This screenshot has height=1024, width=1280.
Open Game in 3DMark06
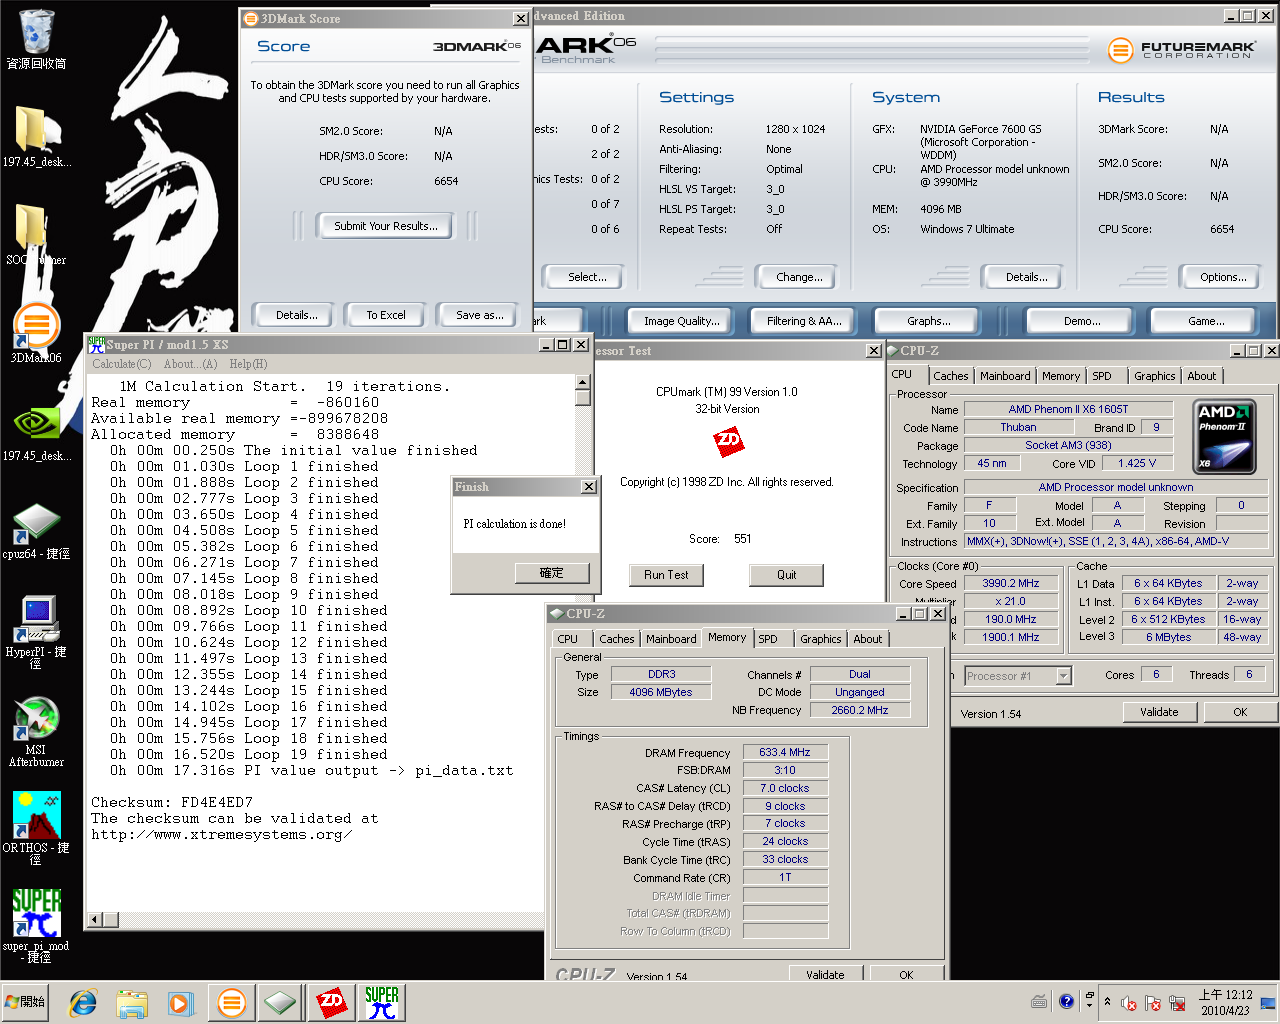pyautogui.click(x=1205, y=321)
